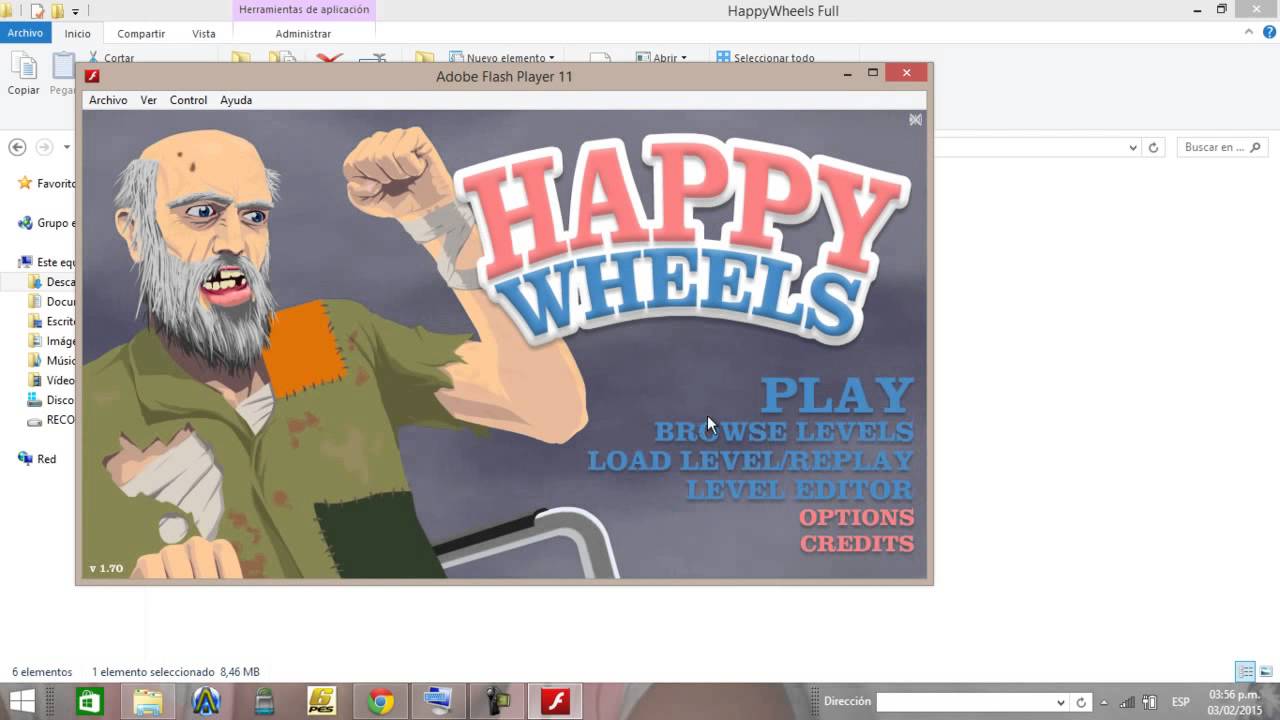Refresh the Explorer folder view
1280x720 pixels.
[x=1153, y=147]
